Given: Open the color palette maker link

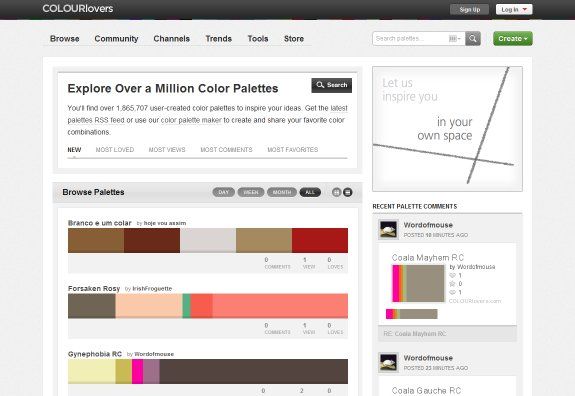Looking at the screenshot, I should click(x=191, y=120).
